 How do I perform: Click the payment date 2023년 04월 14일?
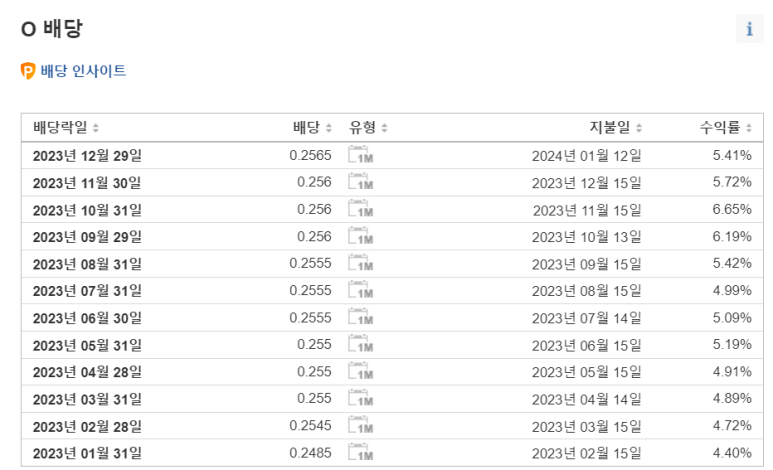coord(587,399)
